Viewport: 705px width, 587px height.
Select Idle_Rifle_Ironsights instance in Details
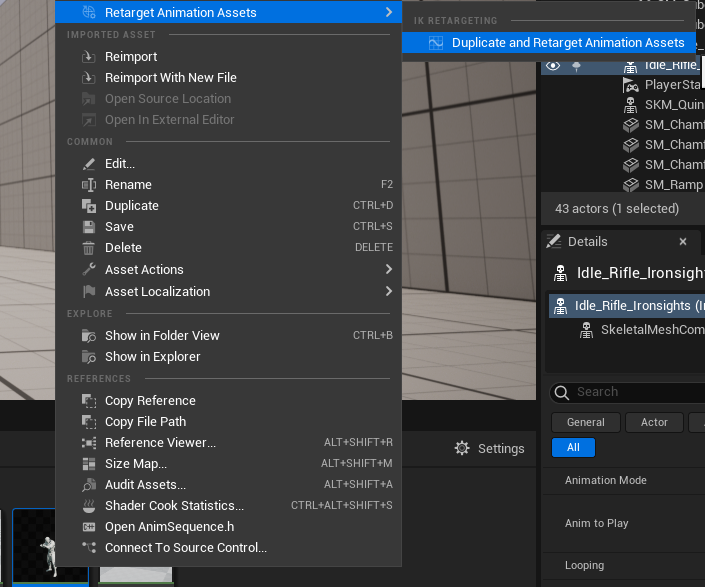pyautogui.click(x=627, y=306)
